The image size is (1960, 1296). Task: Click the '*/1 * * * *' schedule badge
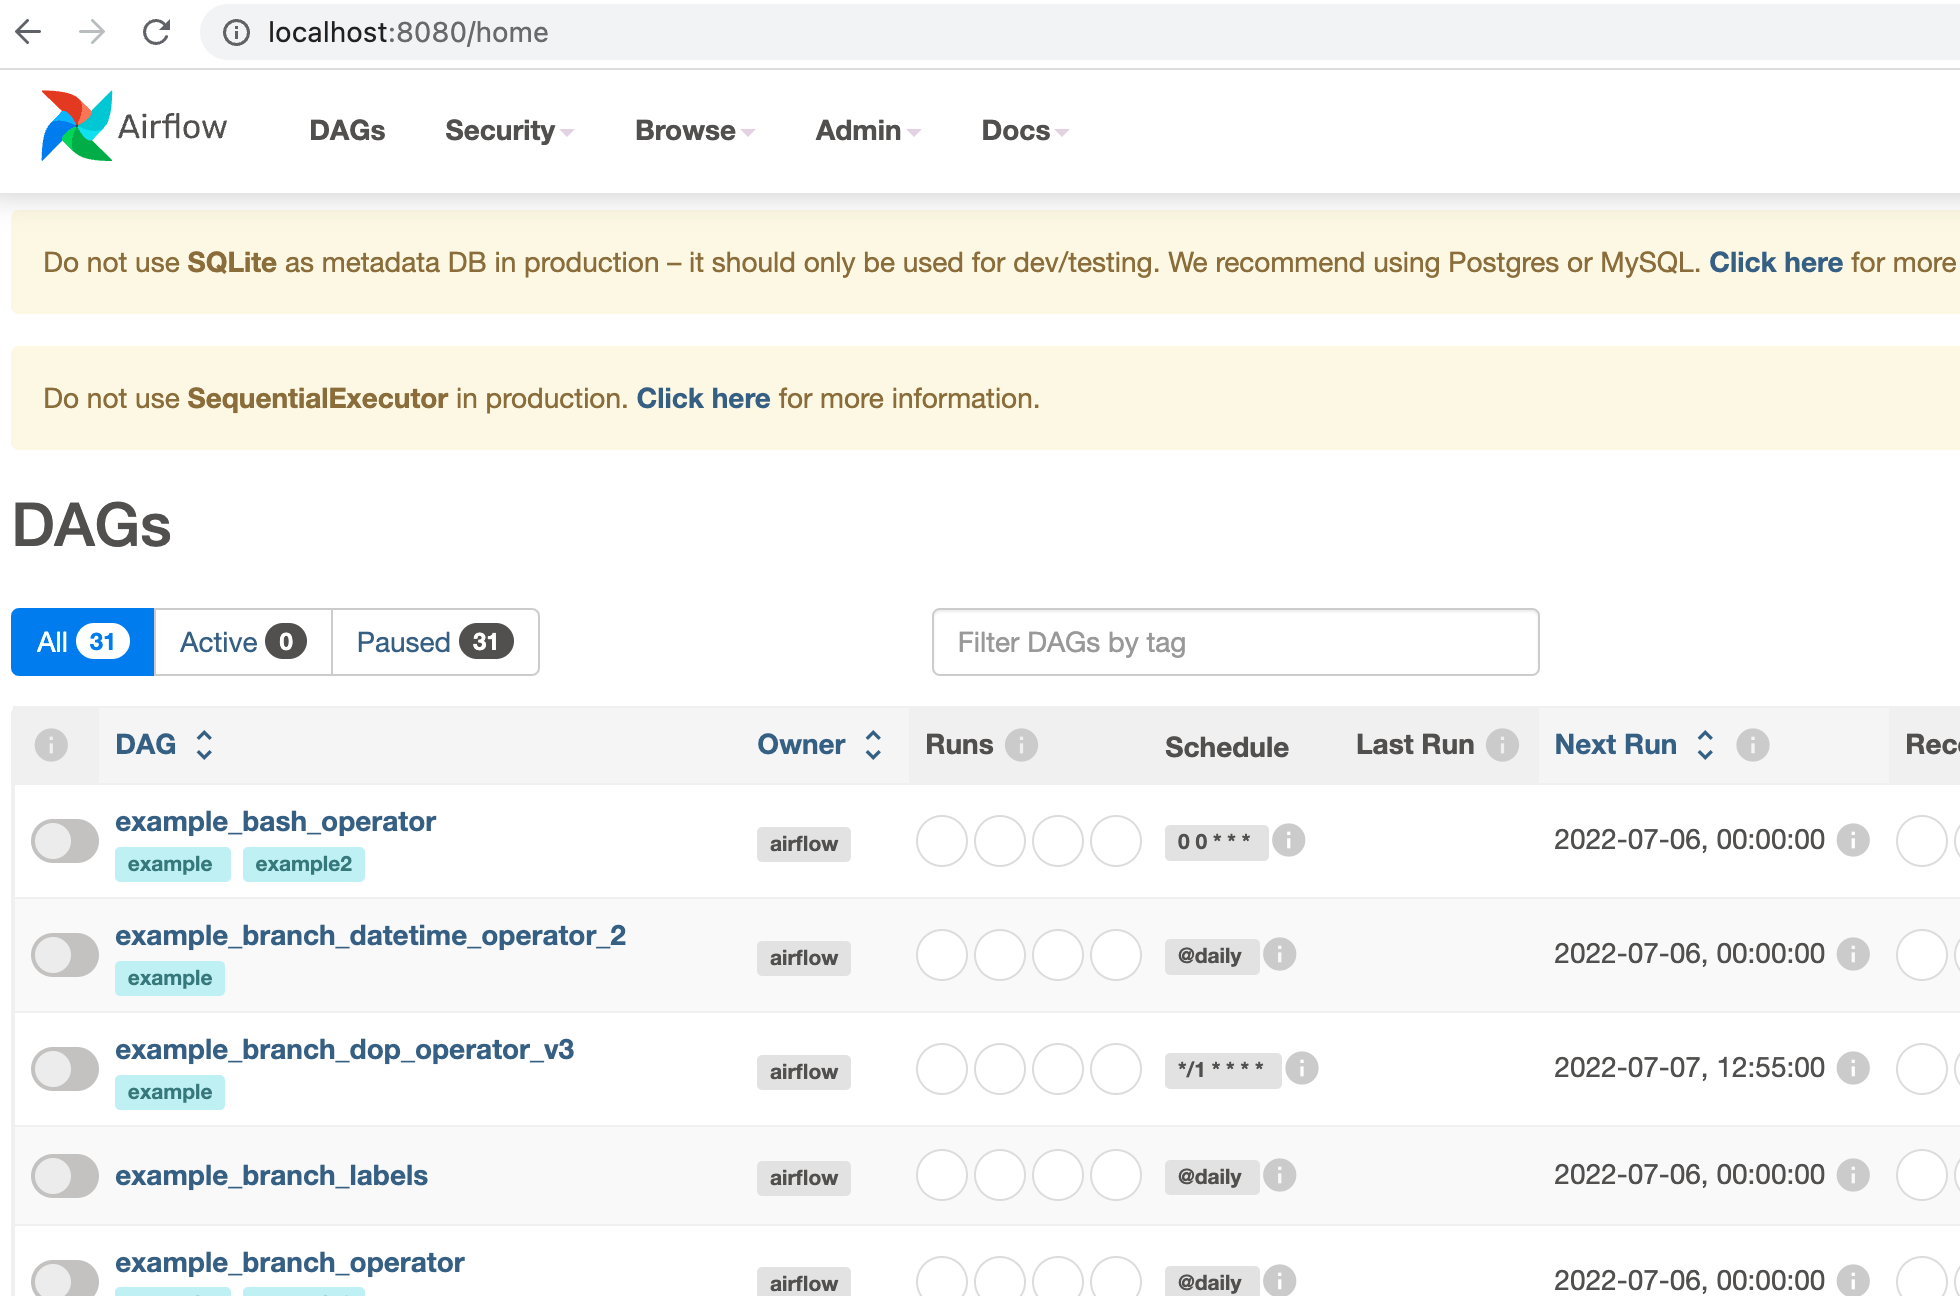coord(1222,1070)
